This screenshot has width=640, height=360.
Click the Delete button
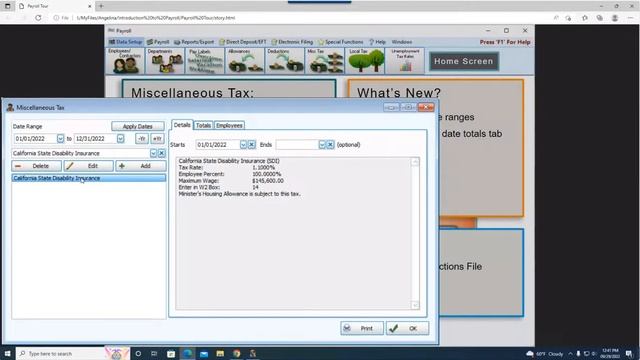(36, 166)
